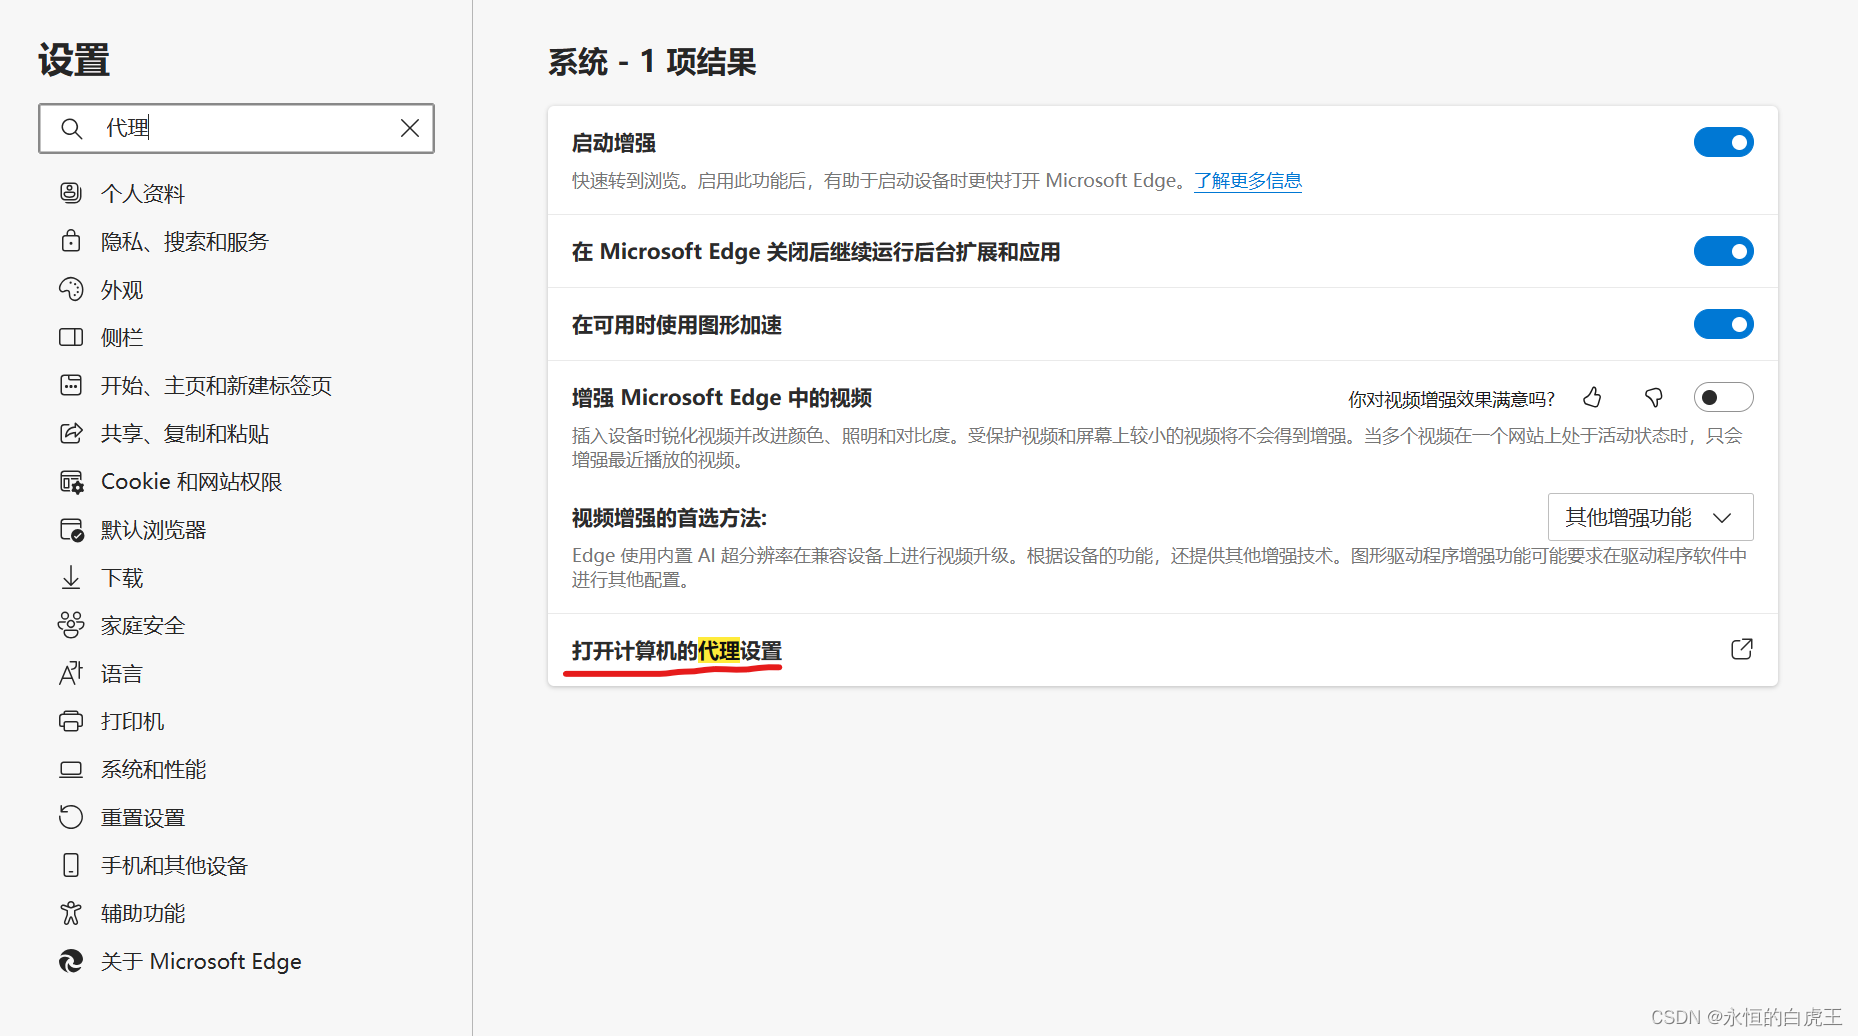Select 系统和性能 in the sidebar

click(x=153, y=769)
